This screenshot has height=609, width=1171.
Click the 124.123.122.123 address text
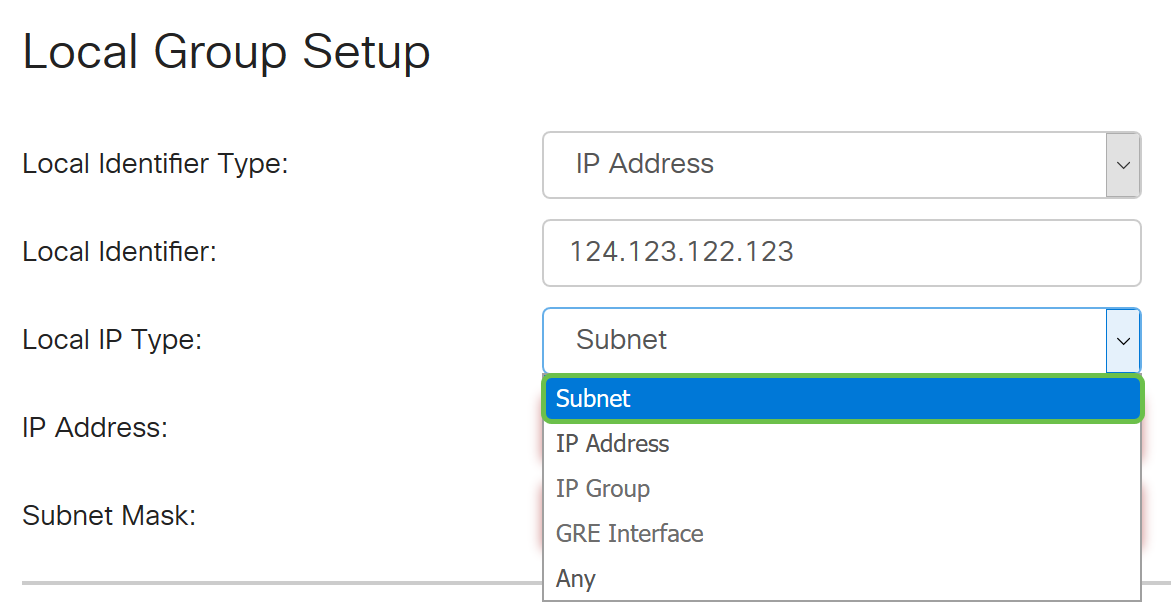(681, 252)
